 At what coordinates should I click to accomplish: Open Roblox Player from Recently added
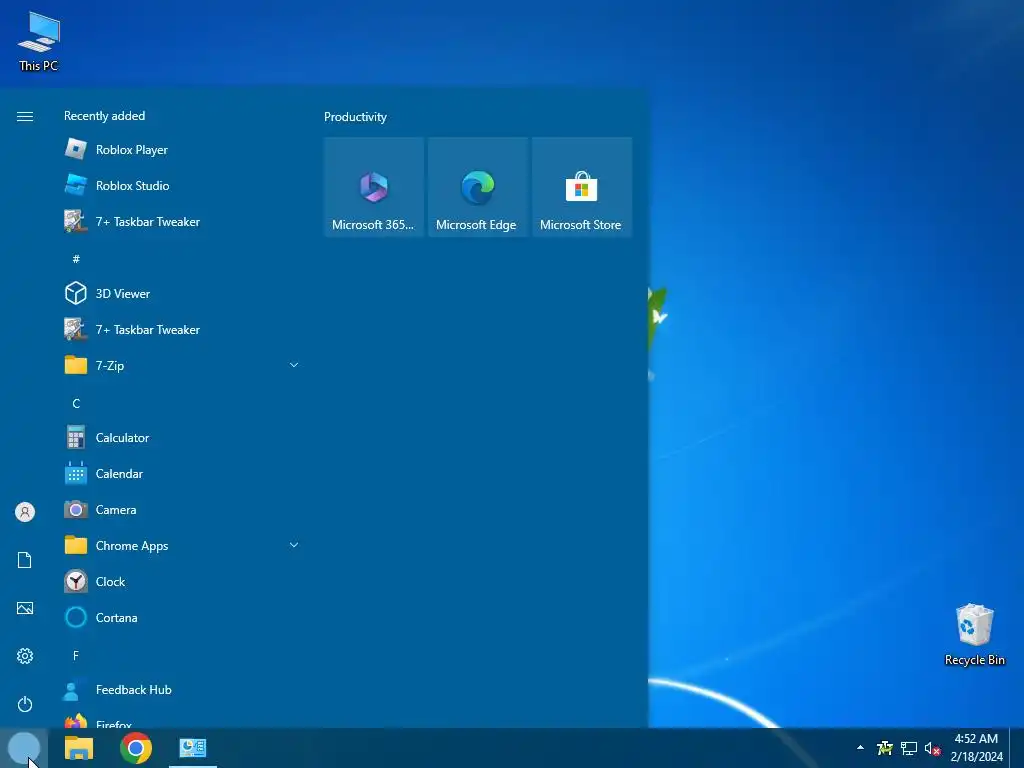pyautogui.click(x=180, y=150)
